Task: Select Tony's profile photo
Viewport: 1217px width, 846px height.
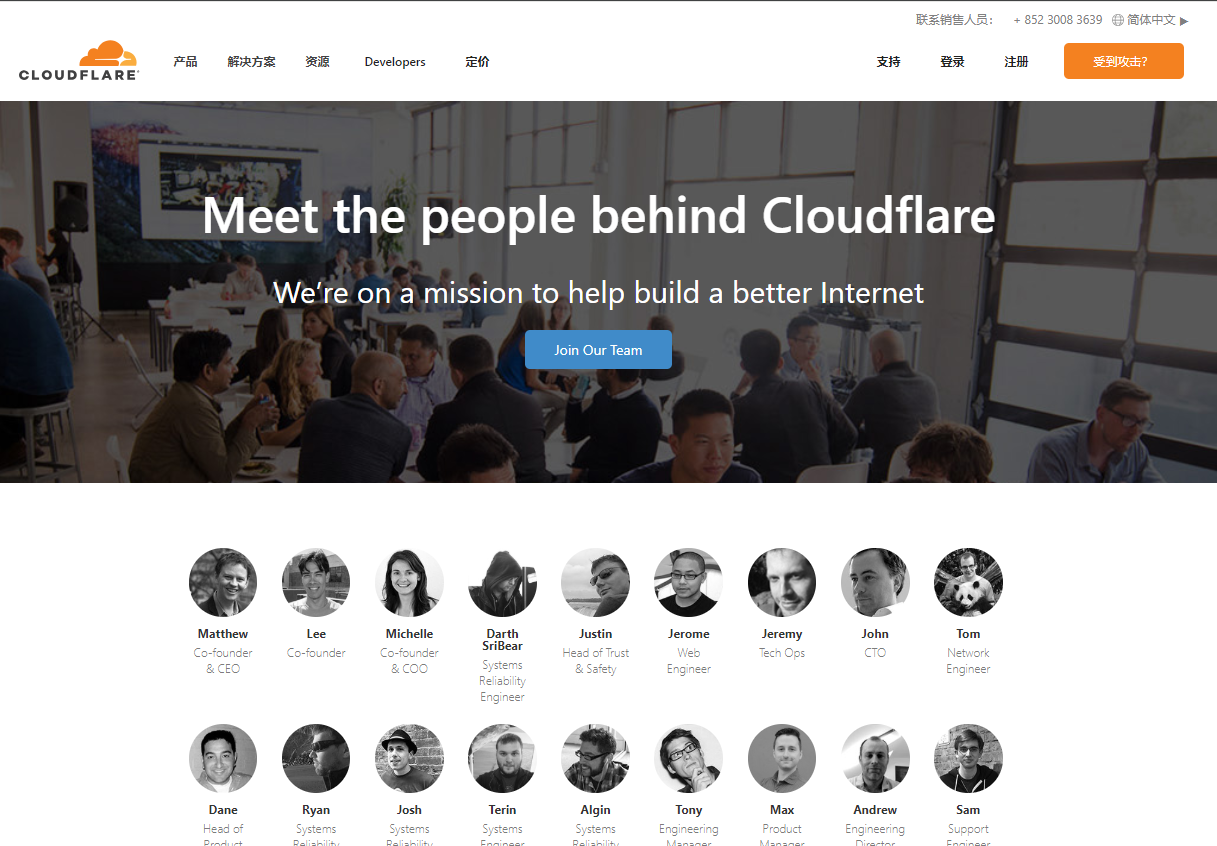Action: [x=688, y=758]
